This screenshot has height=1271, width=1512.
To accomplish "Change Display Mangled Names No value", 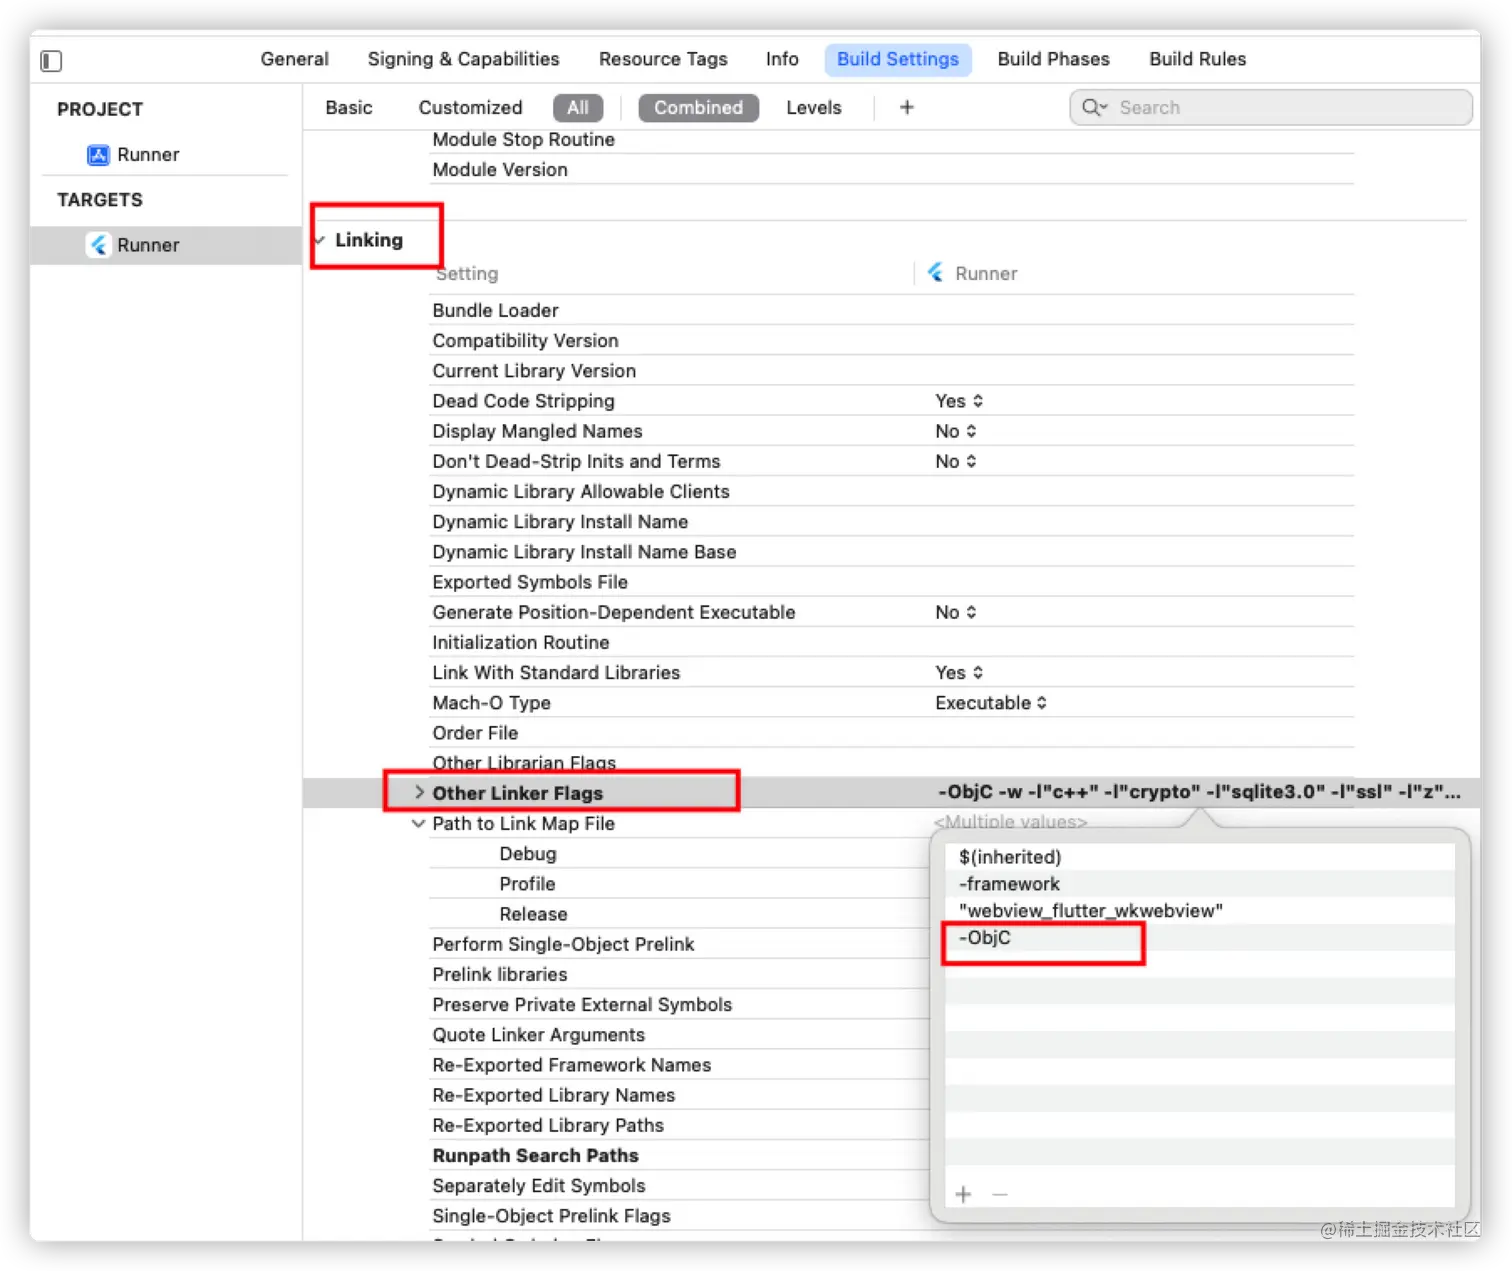I will point(955,431).
